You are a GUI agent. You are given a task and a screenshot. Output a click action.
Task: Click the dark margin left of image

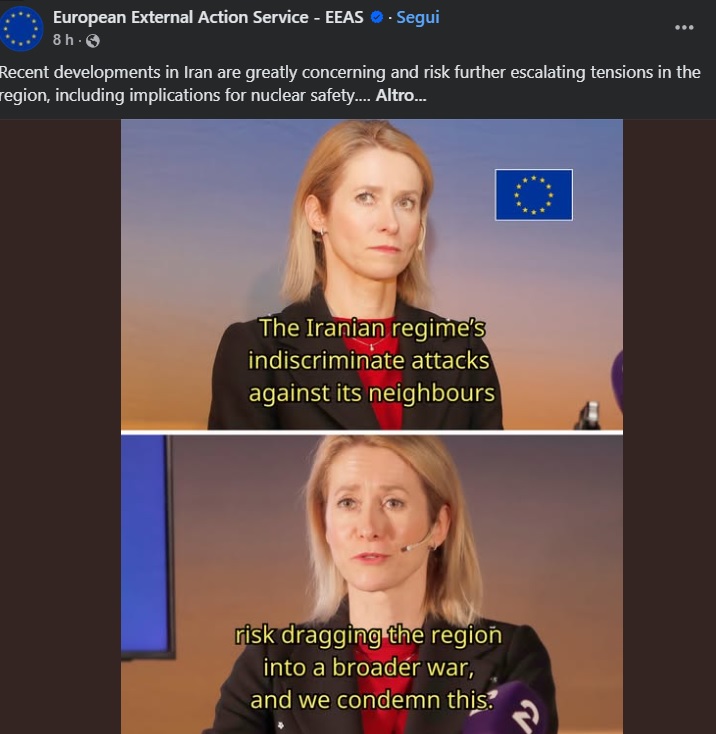click(x=60, y=426)
